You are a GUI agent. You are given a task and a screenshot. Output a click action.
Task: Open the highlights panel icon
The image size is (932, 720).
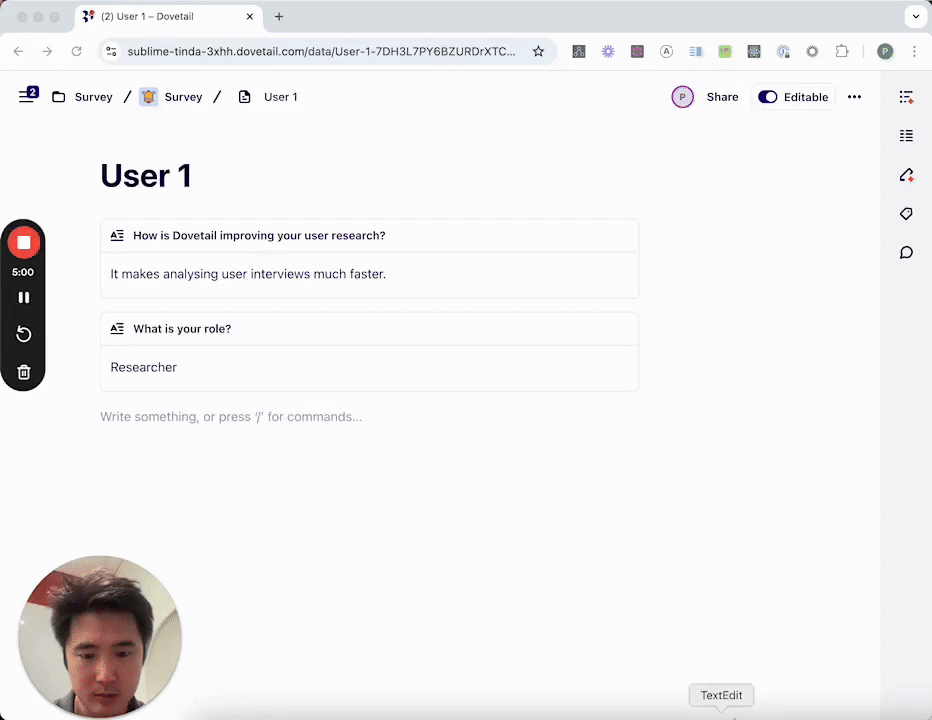[906, 175]
